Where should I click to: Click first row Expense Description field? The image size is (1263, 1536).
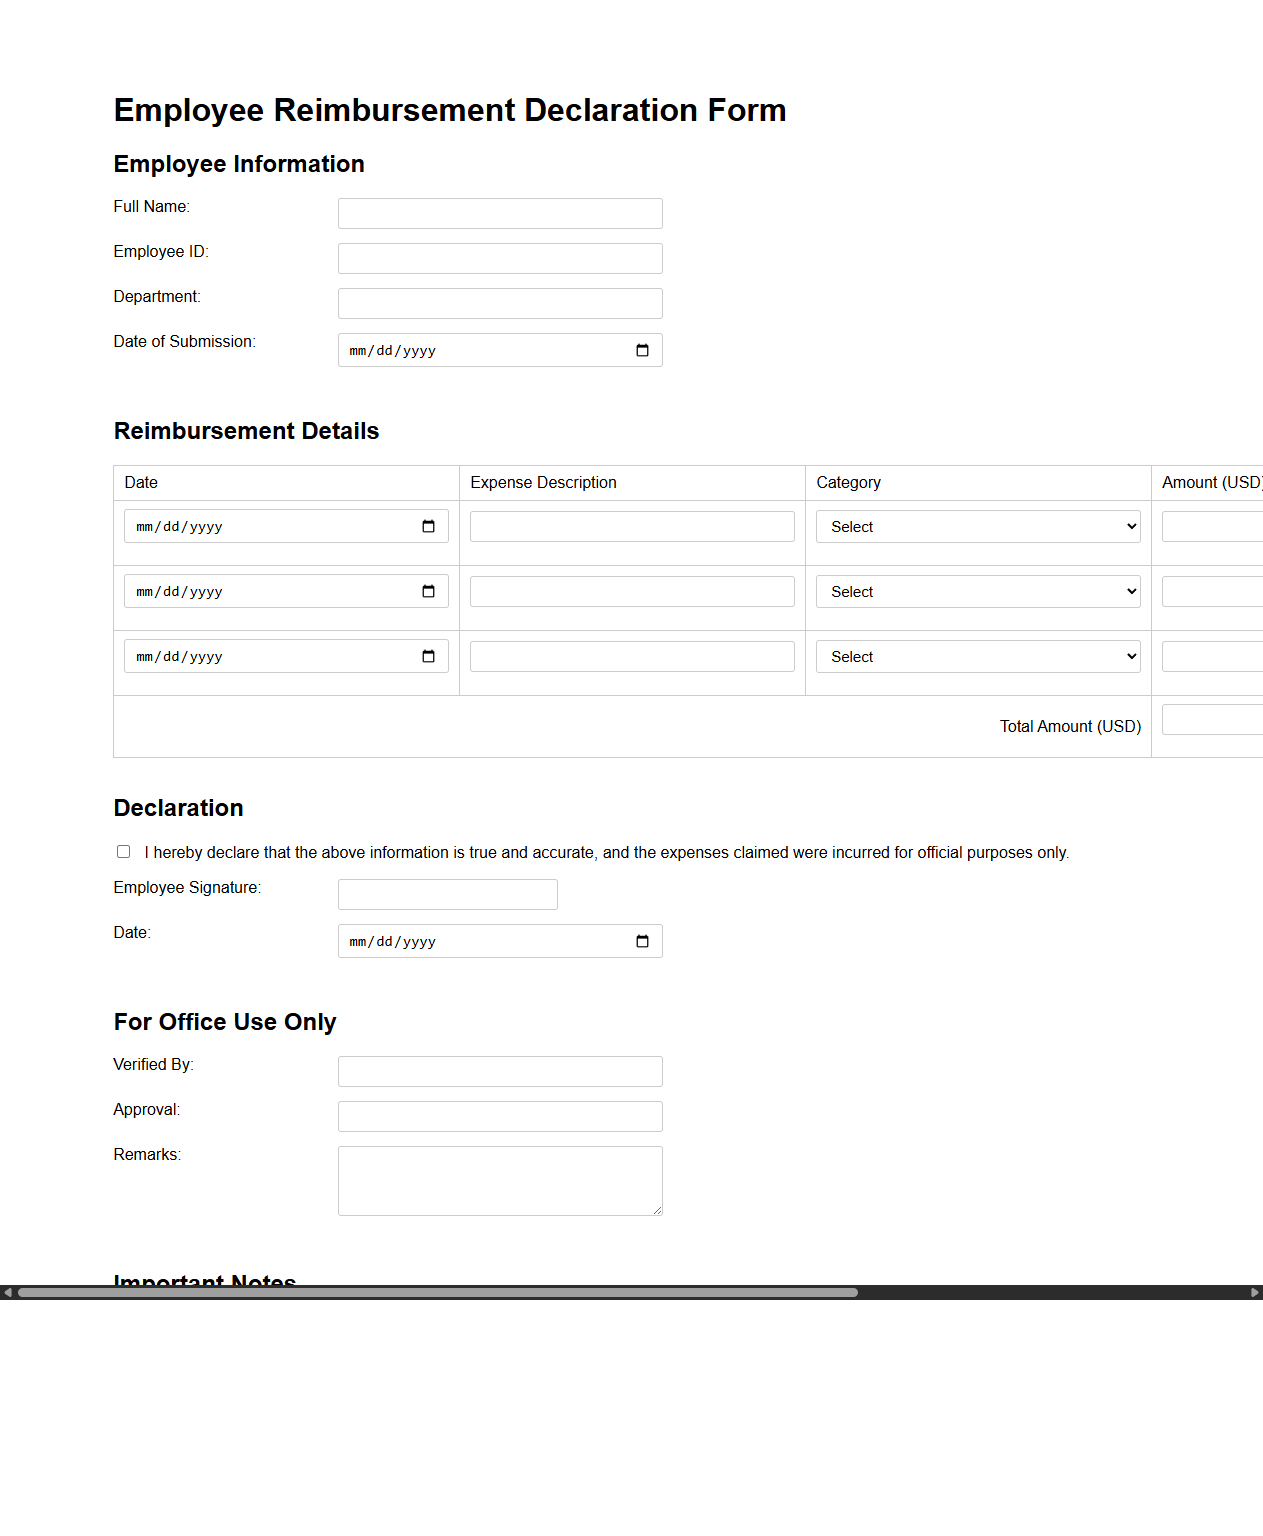(632, 527)
